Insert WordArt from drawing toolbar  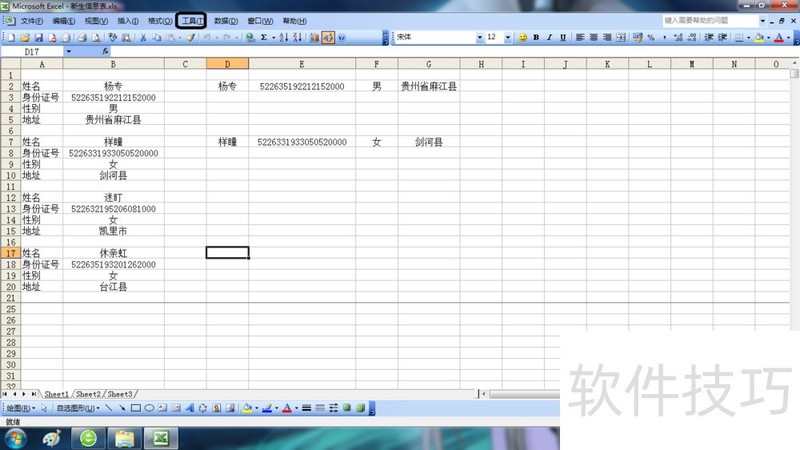pos(190,408)
